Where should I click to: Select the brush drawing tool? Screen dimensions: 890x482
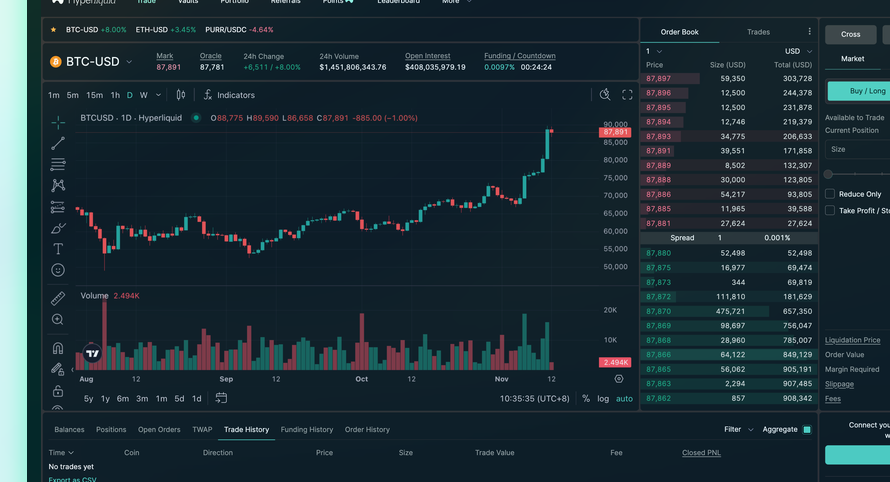coord(58,228)
